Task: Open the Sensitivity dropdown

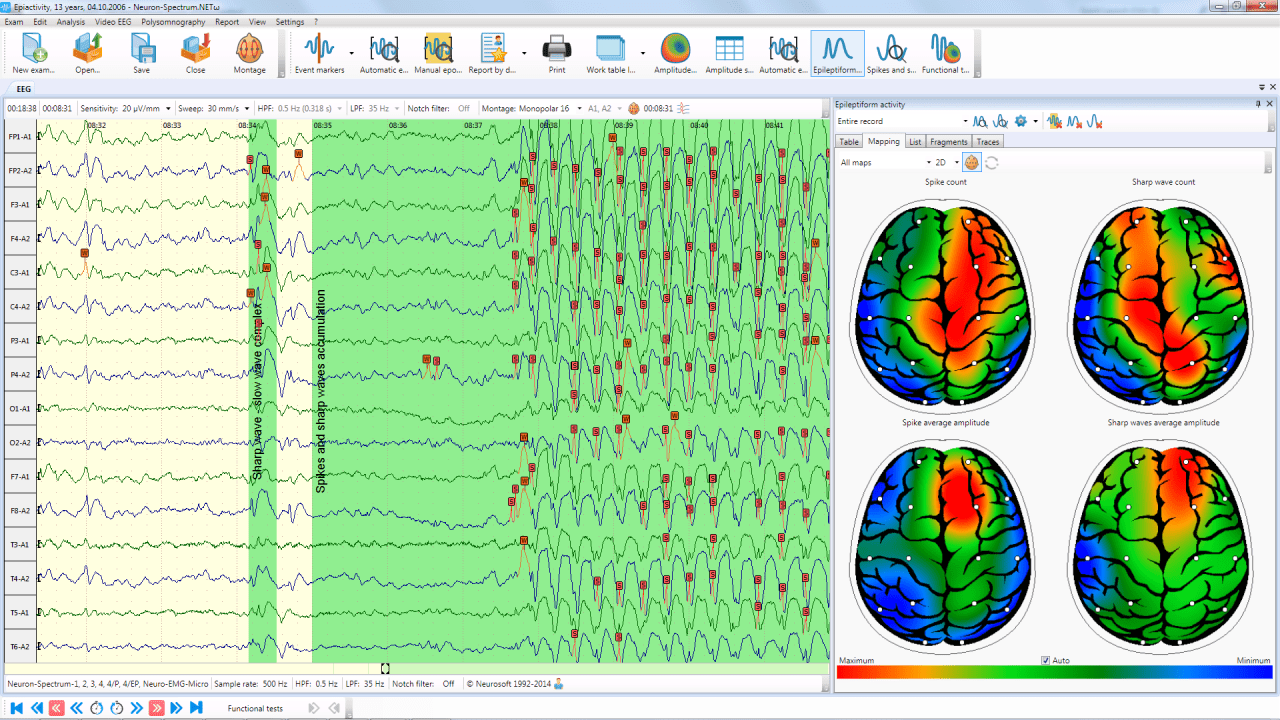Action: pos(168,108)
